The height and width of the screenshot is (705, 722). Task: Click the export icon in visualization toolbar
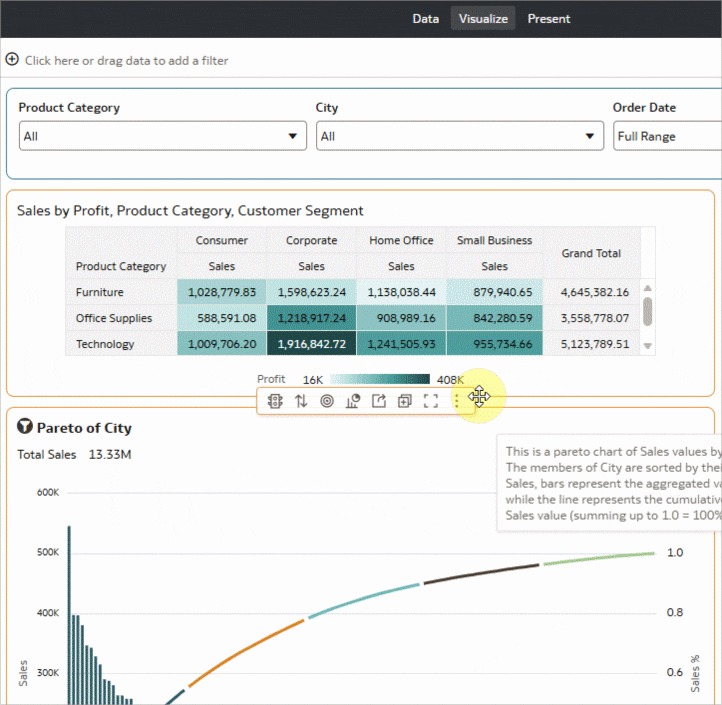point(379,401)
